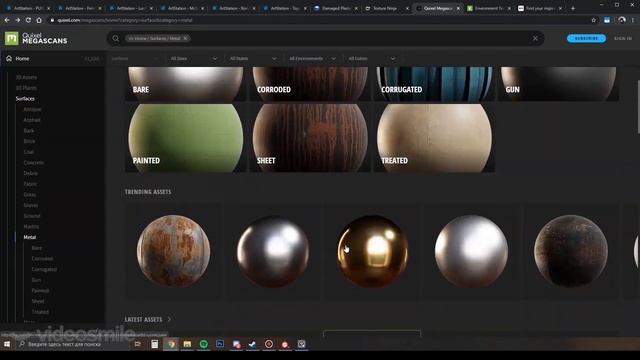
Task: Open the Latest Assets section link
Action: click(143, 319)
